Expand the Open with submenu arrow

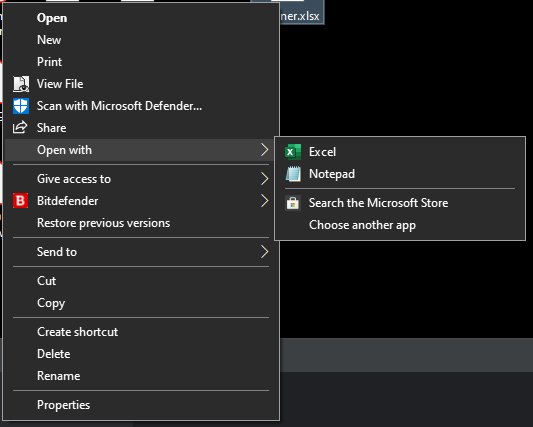point(264,150)
